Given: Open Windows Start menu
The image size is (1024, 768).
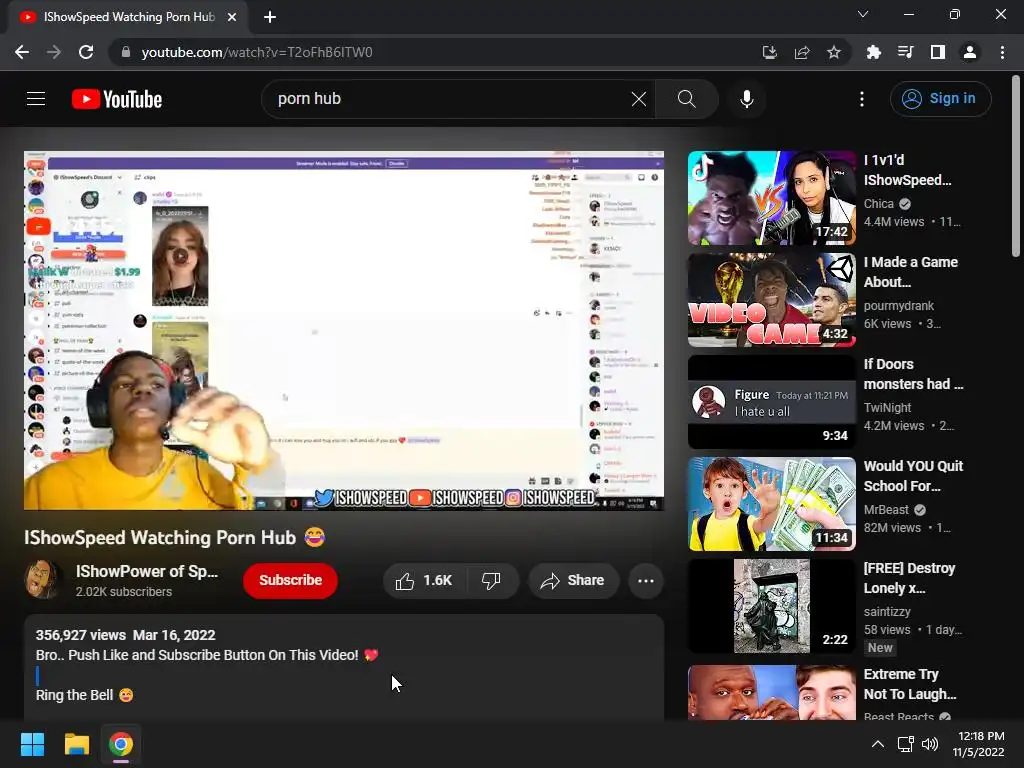Looking at the screenshot, I should coord(32,744).
